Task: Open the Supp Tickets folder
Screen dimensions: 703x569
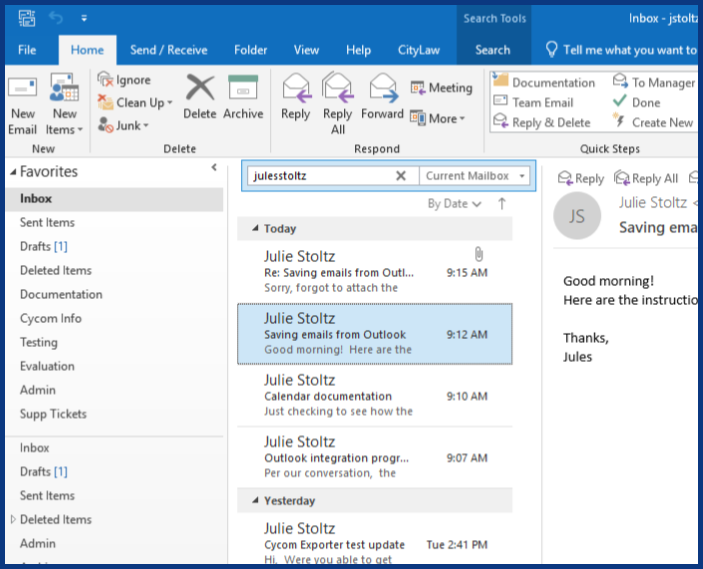Action: tap(53, 414)
